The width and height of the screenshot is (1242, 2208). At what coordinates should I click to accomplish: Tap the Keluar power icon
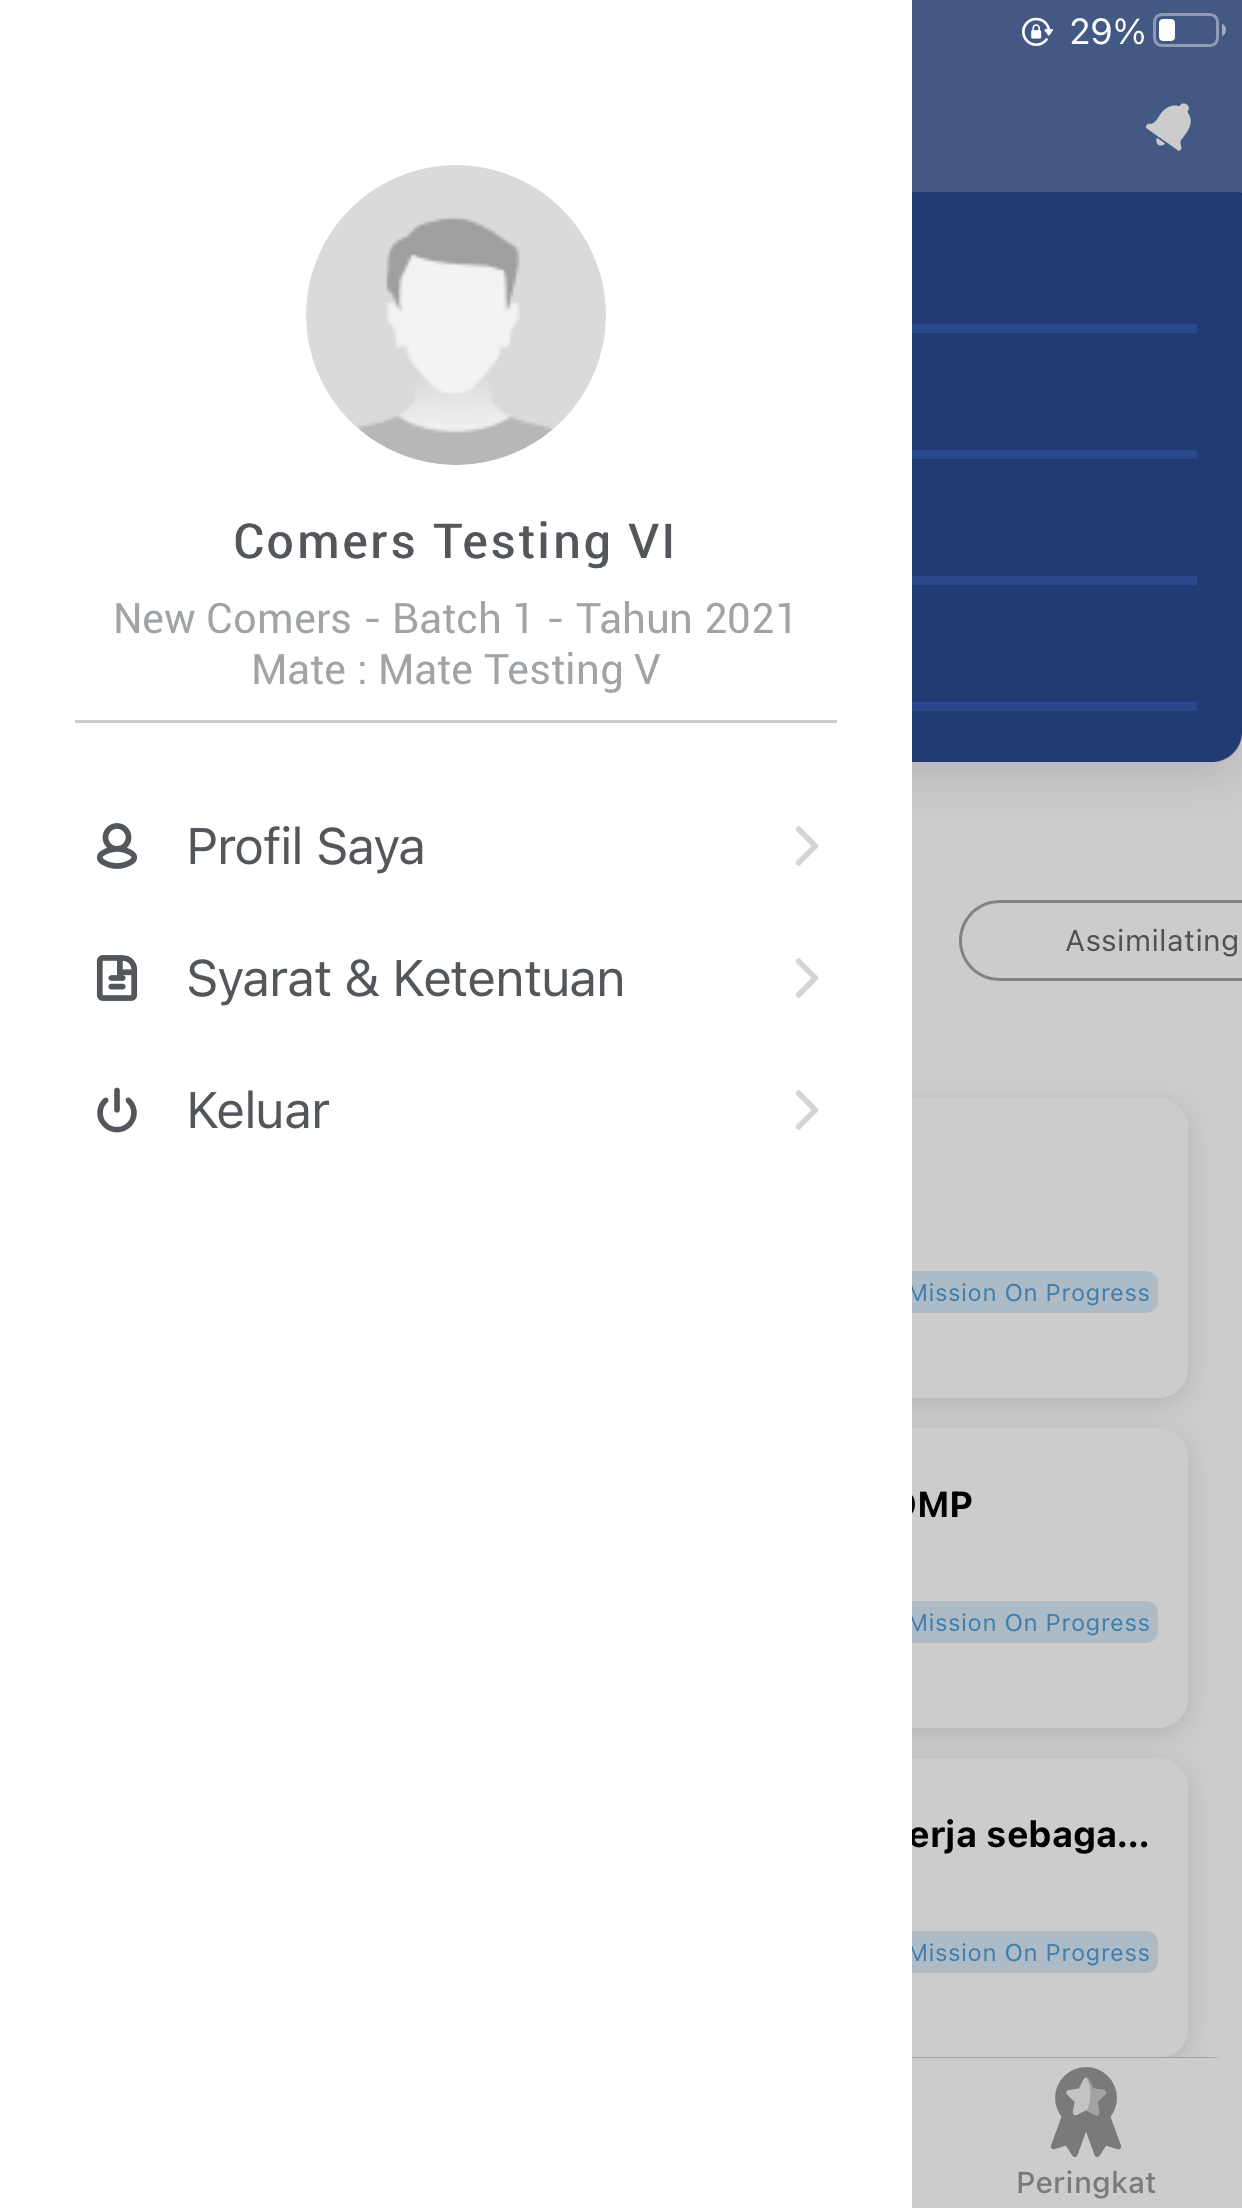coord(117,1110)
